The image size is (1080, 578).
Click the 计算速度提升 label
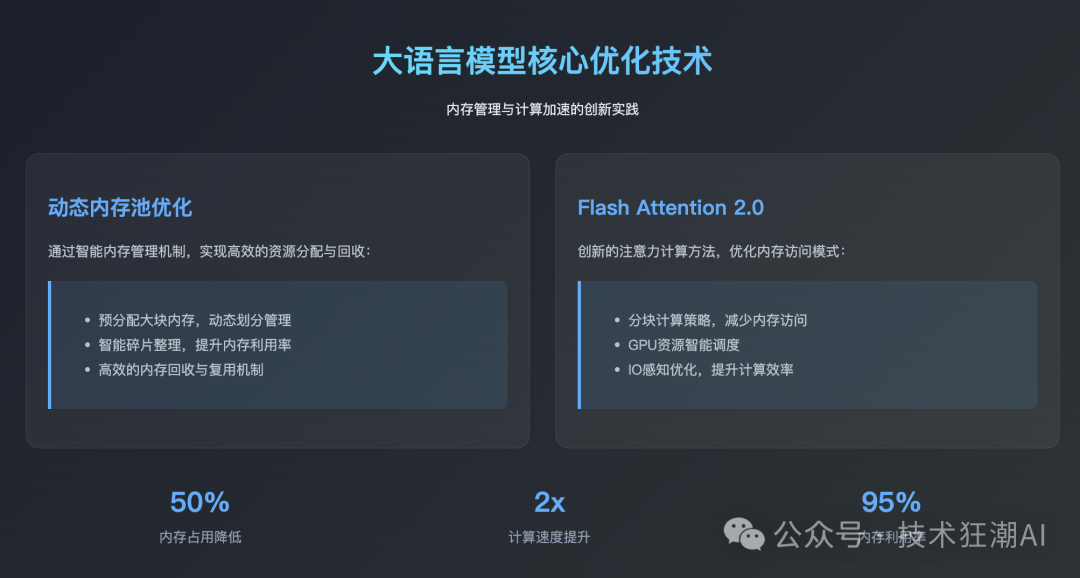pos(549,537)
